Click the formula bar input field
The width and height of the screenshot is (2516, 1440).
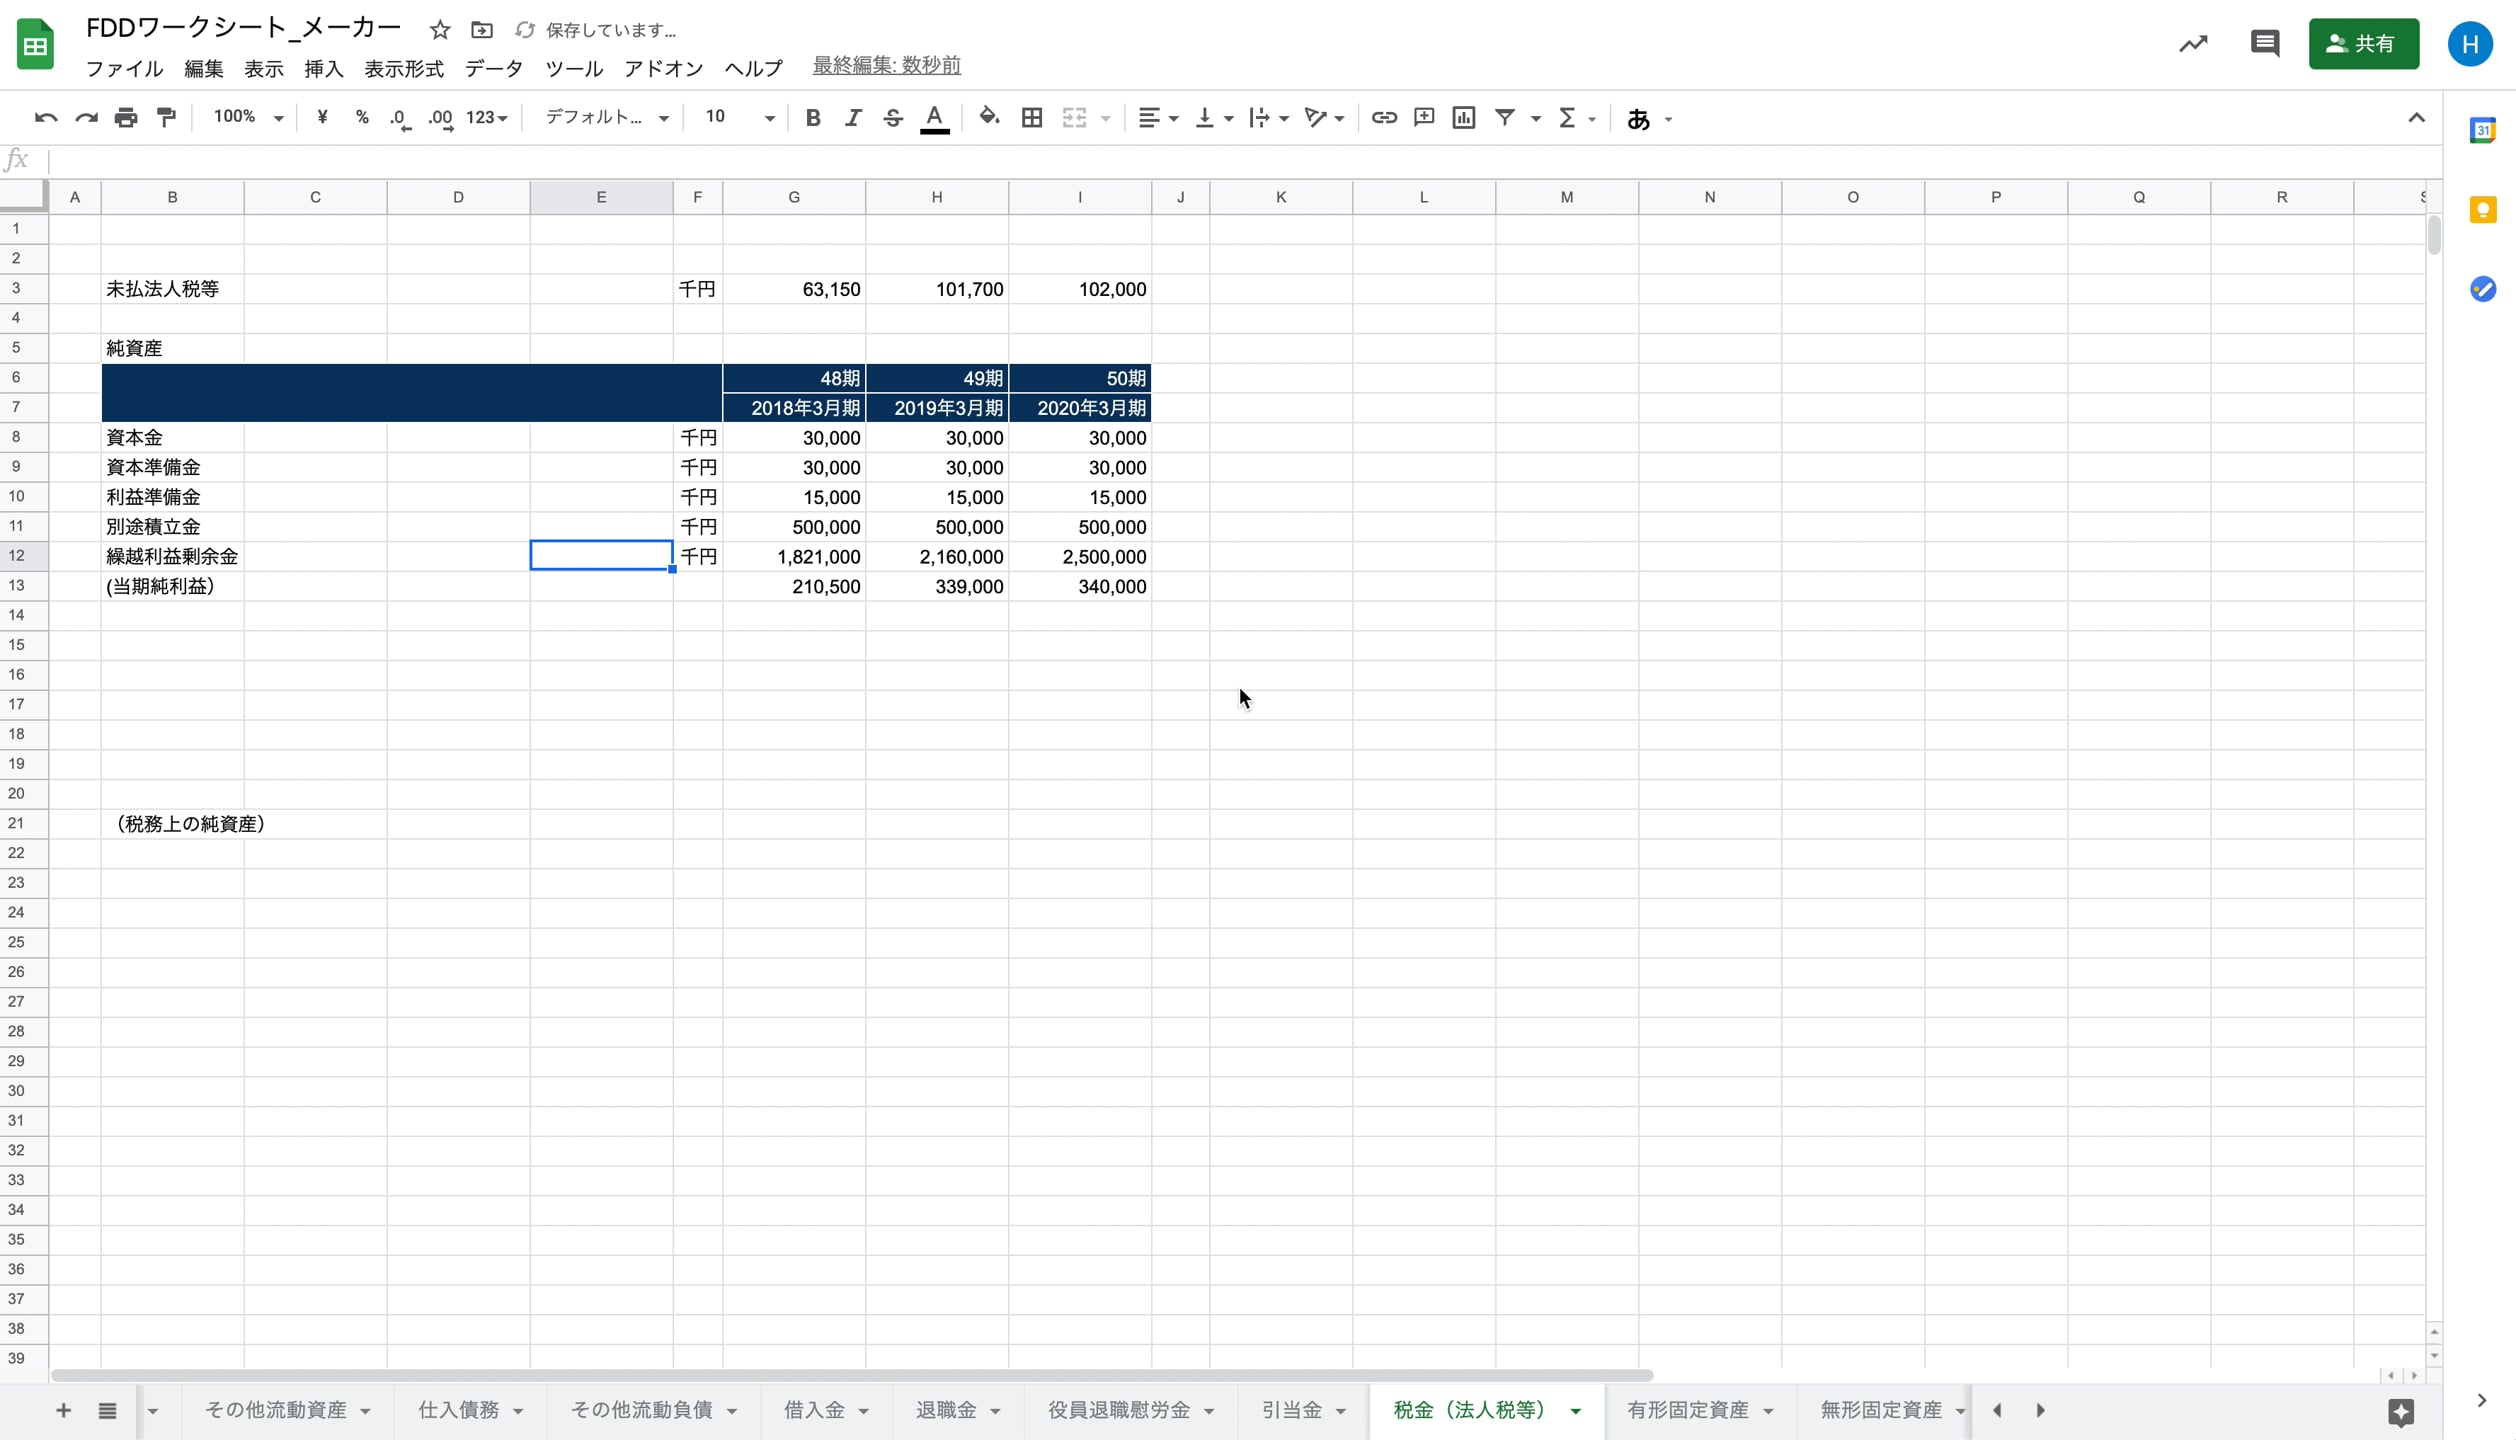[x=1200, y=160]
